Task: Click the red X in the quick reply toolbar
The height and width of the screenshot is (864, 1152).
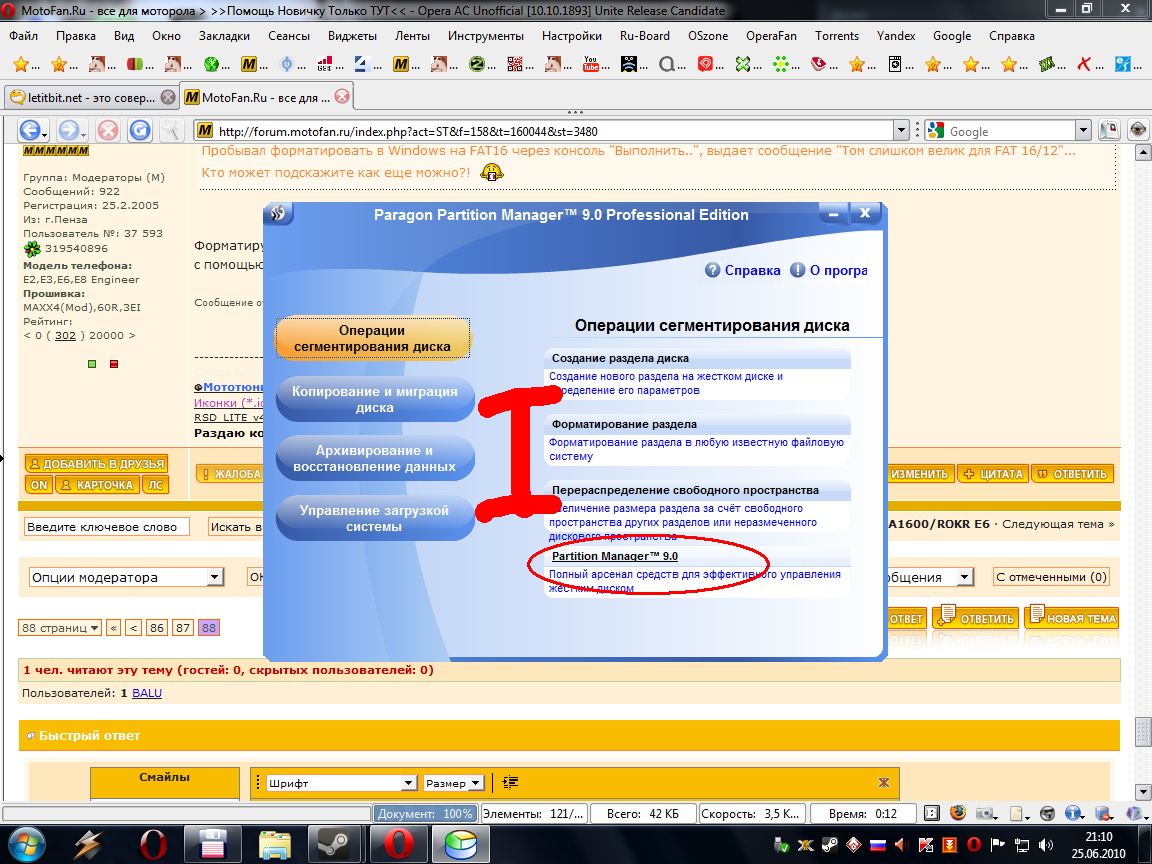Action: (x=884, y=782)
